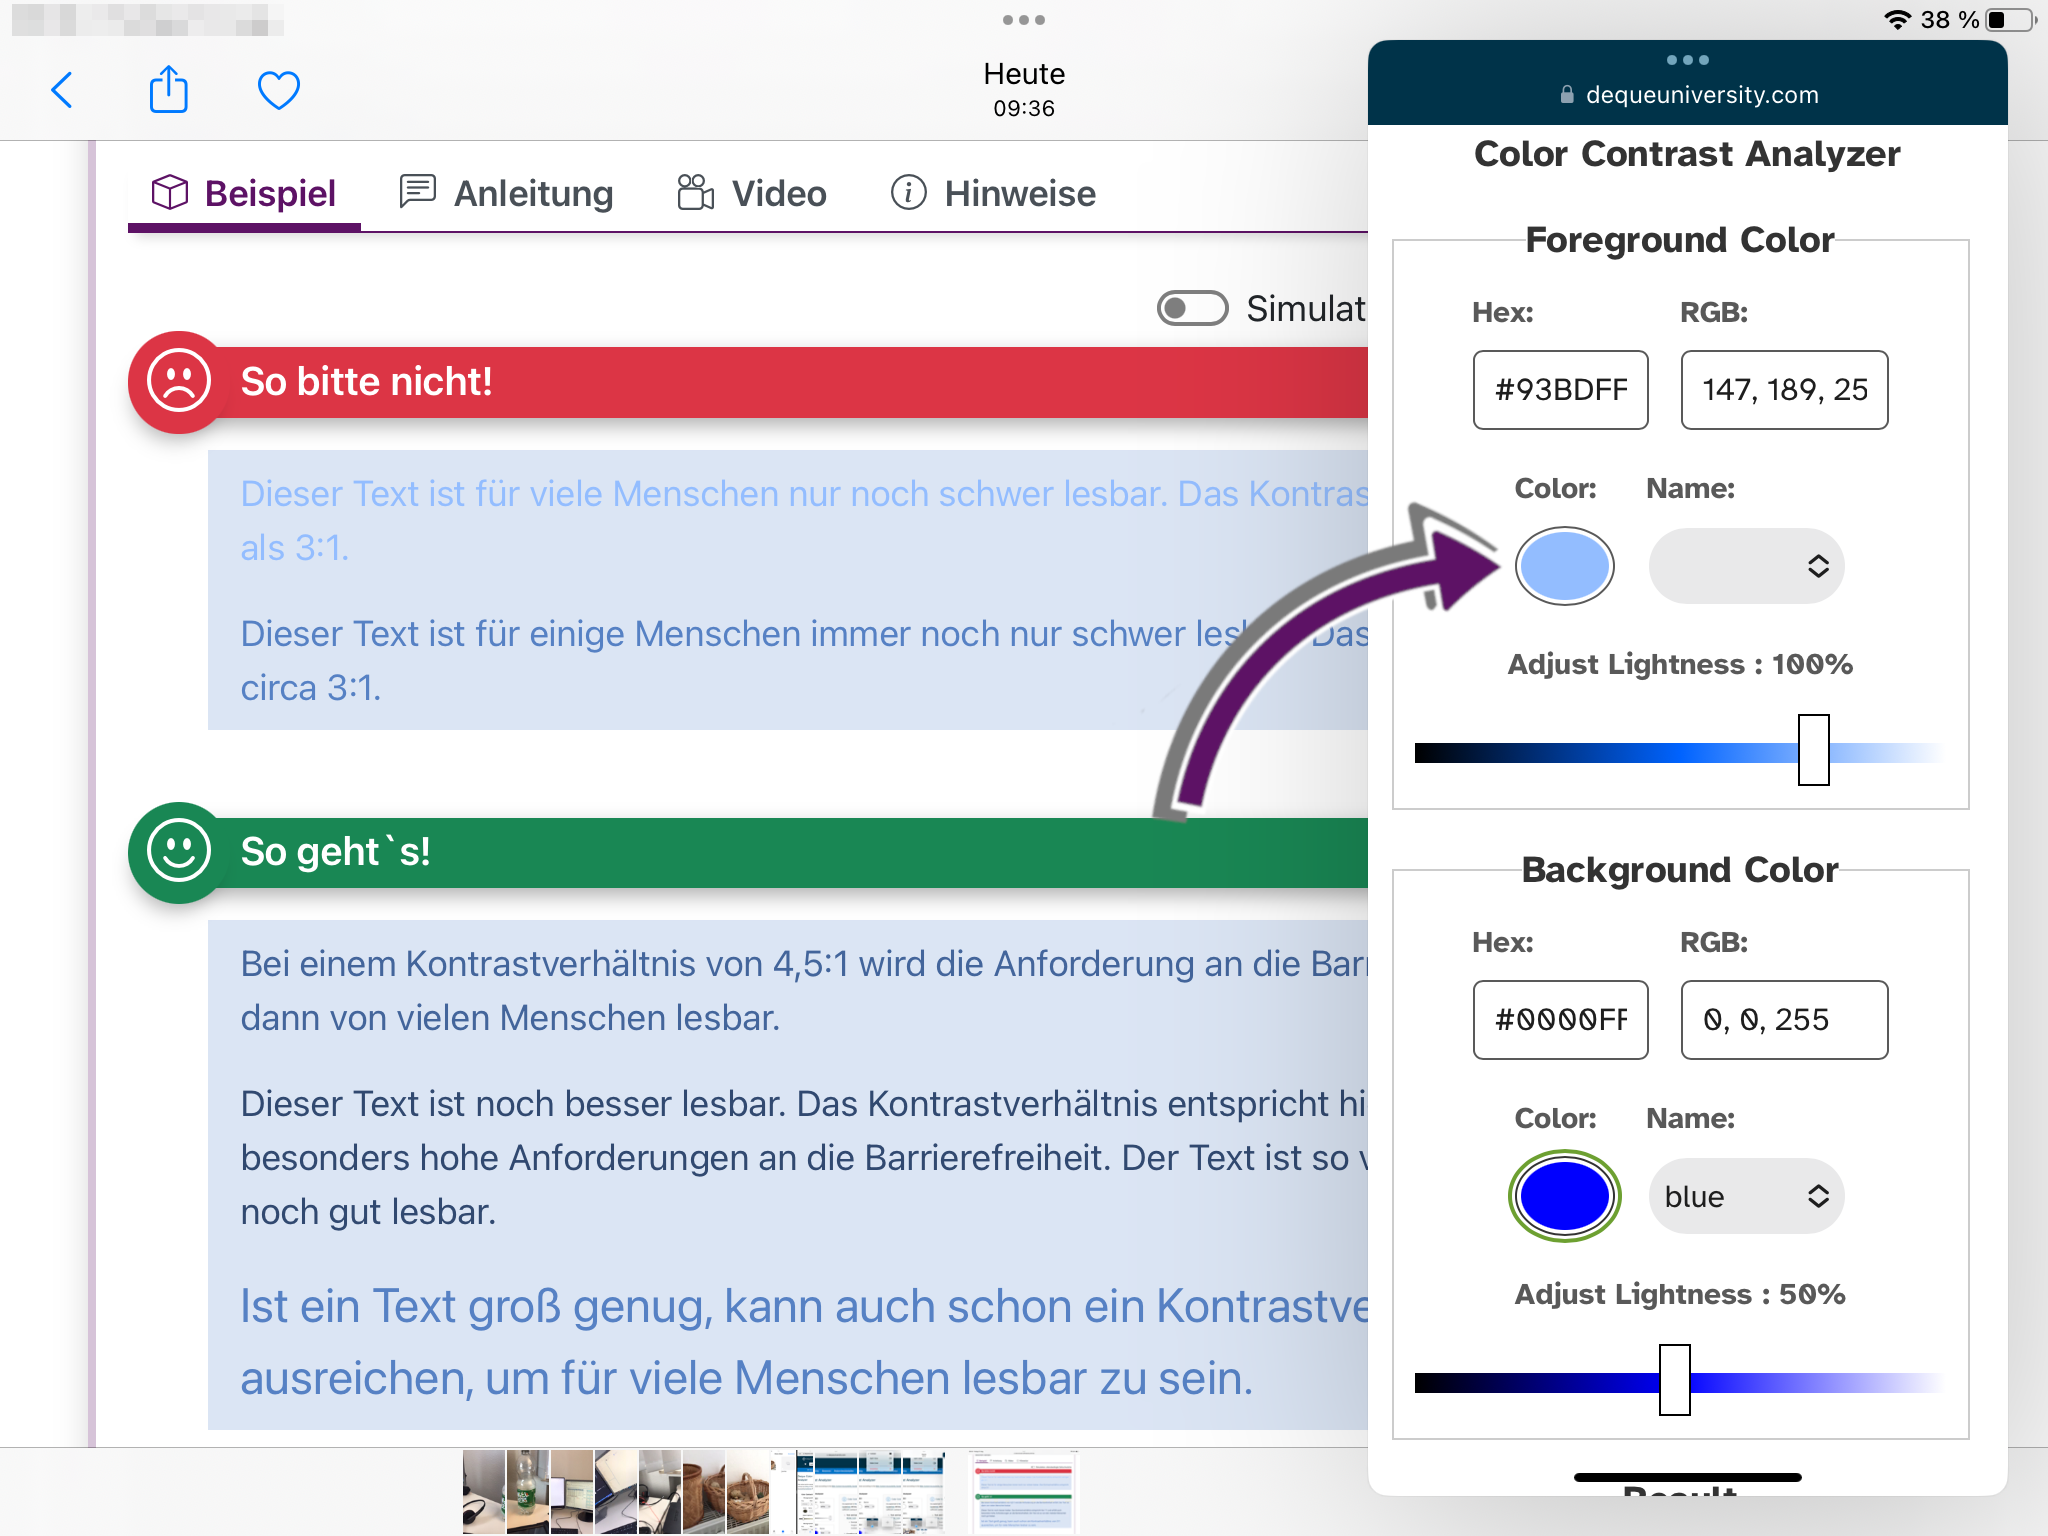Open the Video tab
The height and width of the screenshot is (1536, 2048).
point(752,193)
